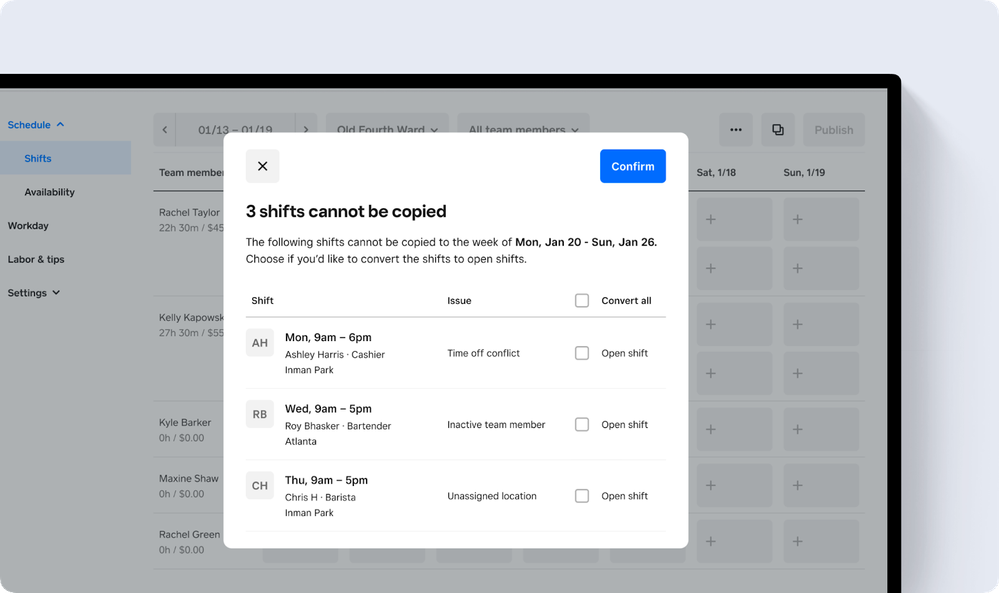The image size is (999, 593).
Task: Open the All team members dropdown
Action: point(523,130)
